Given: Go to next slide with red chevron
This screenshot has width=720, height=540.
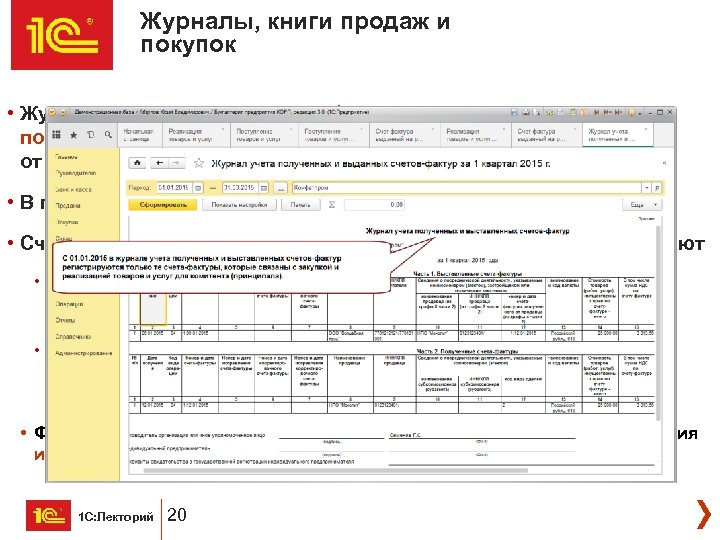Looking at the screenshot, I should [703, 515].
